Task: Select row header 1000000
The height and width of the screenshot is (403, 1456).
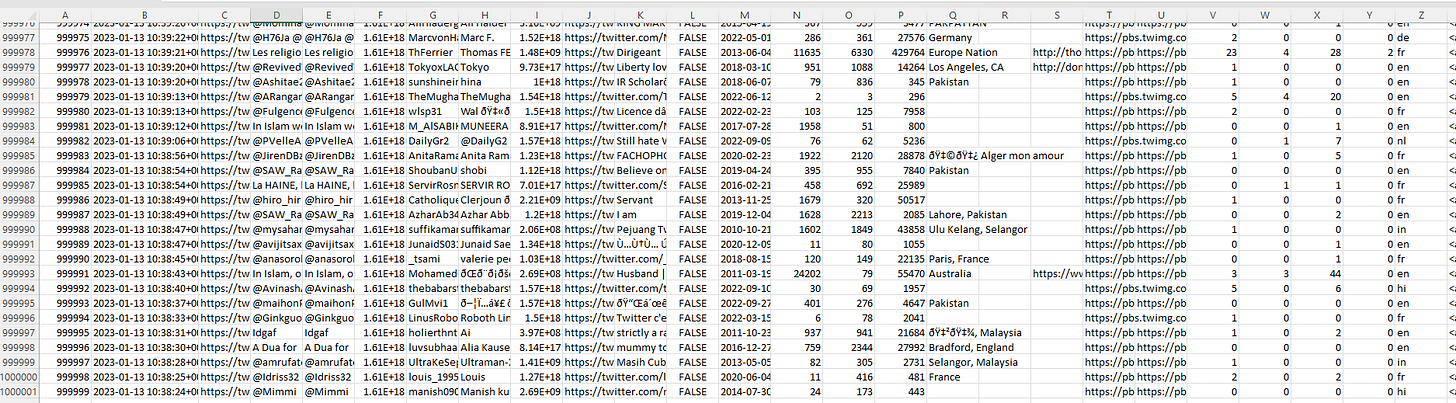Action: point(20,377)
